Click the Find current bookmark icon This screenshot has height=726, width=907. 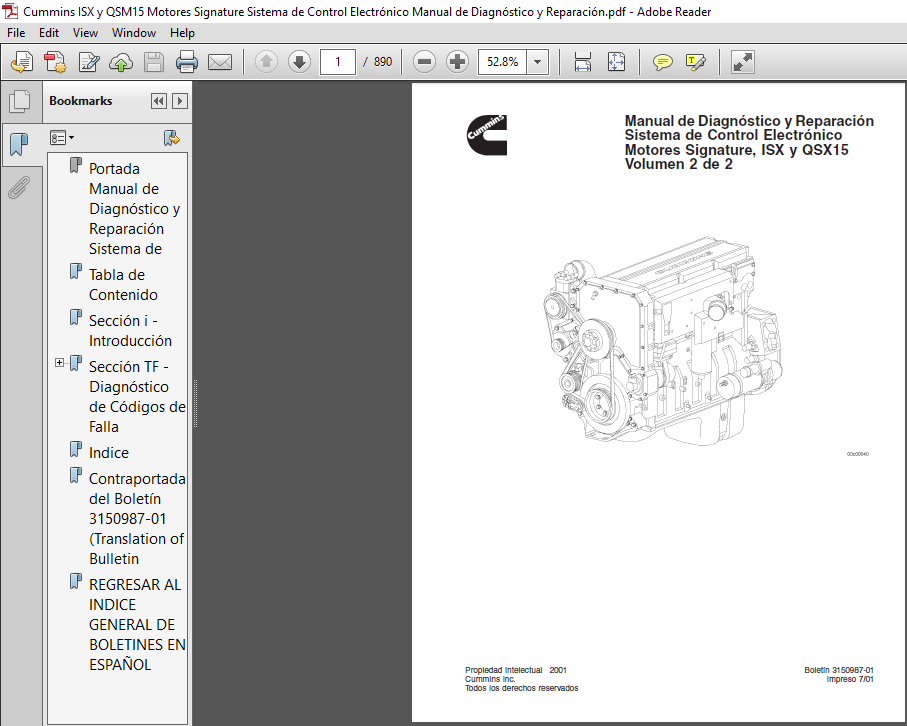[x=172, y=138]
